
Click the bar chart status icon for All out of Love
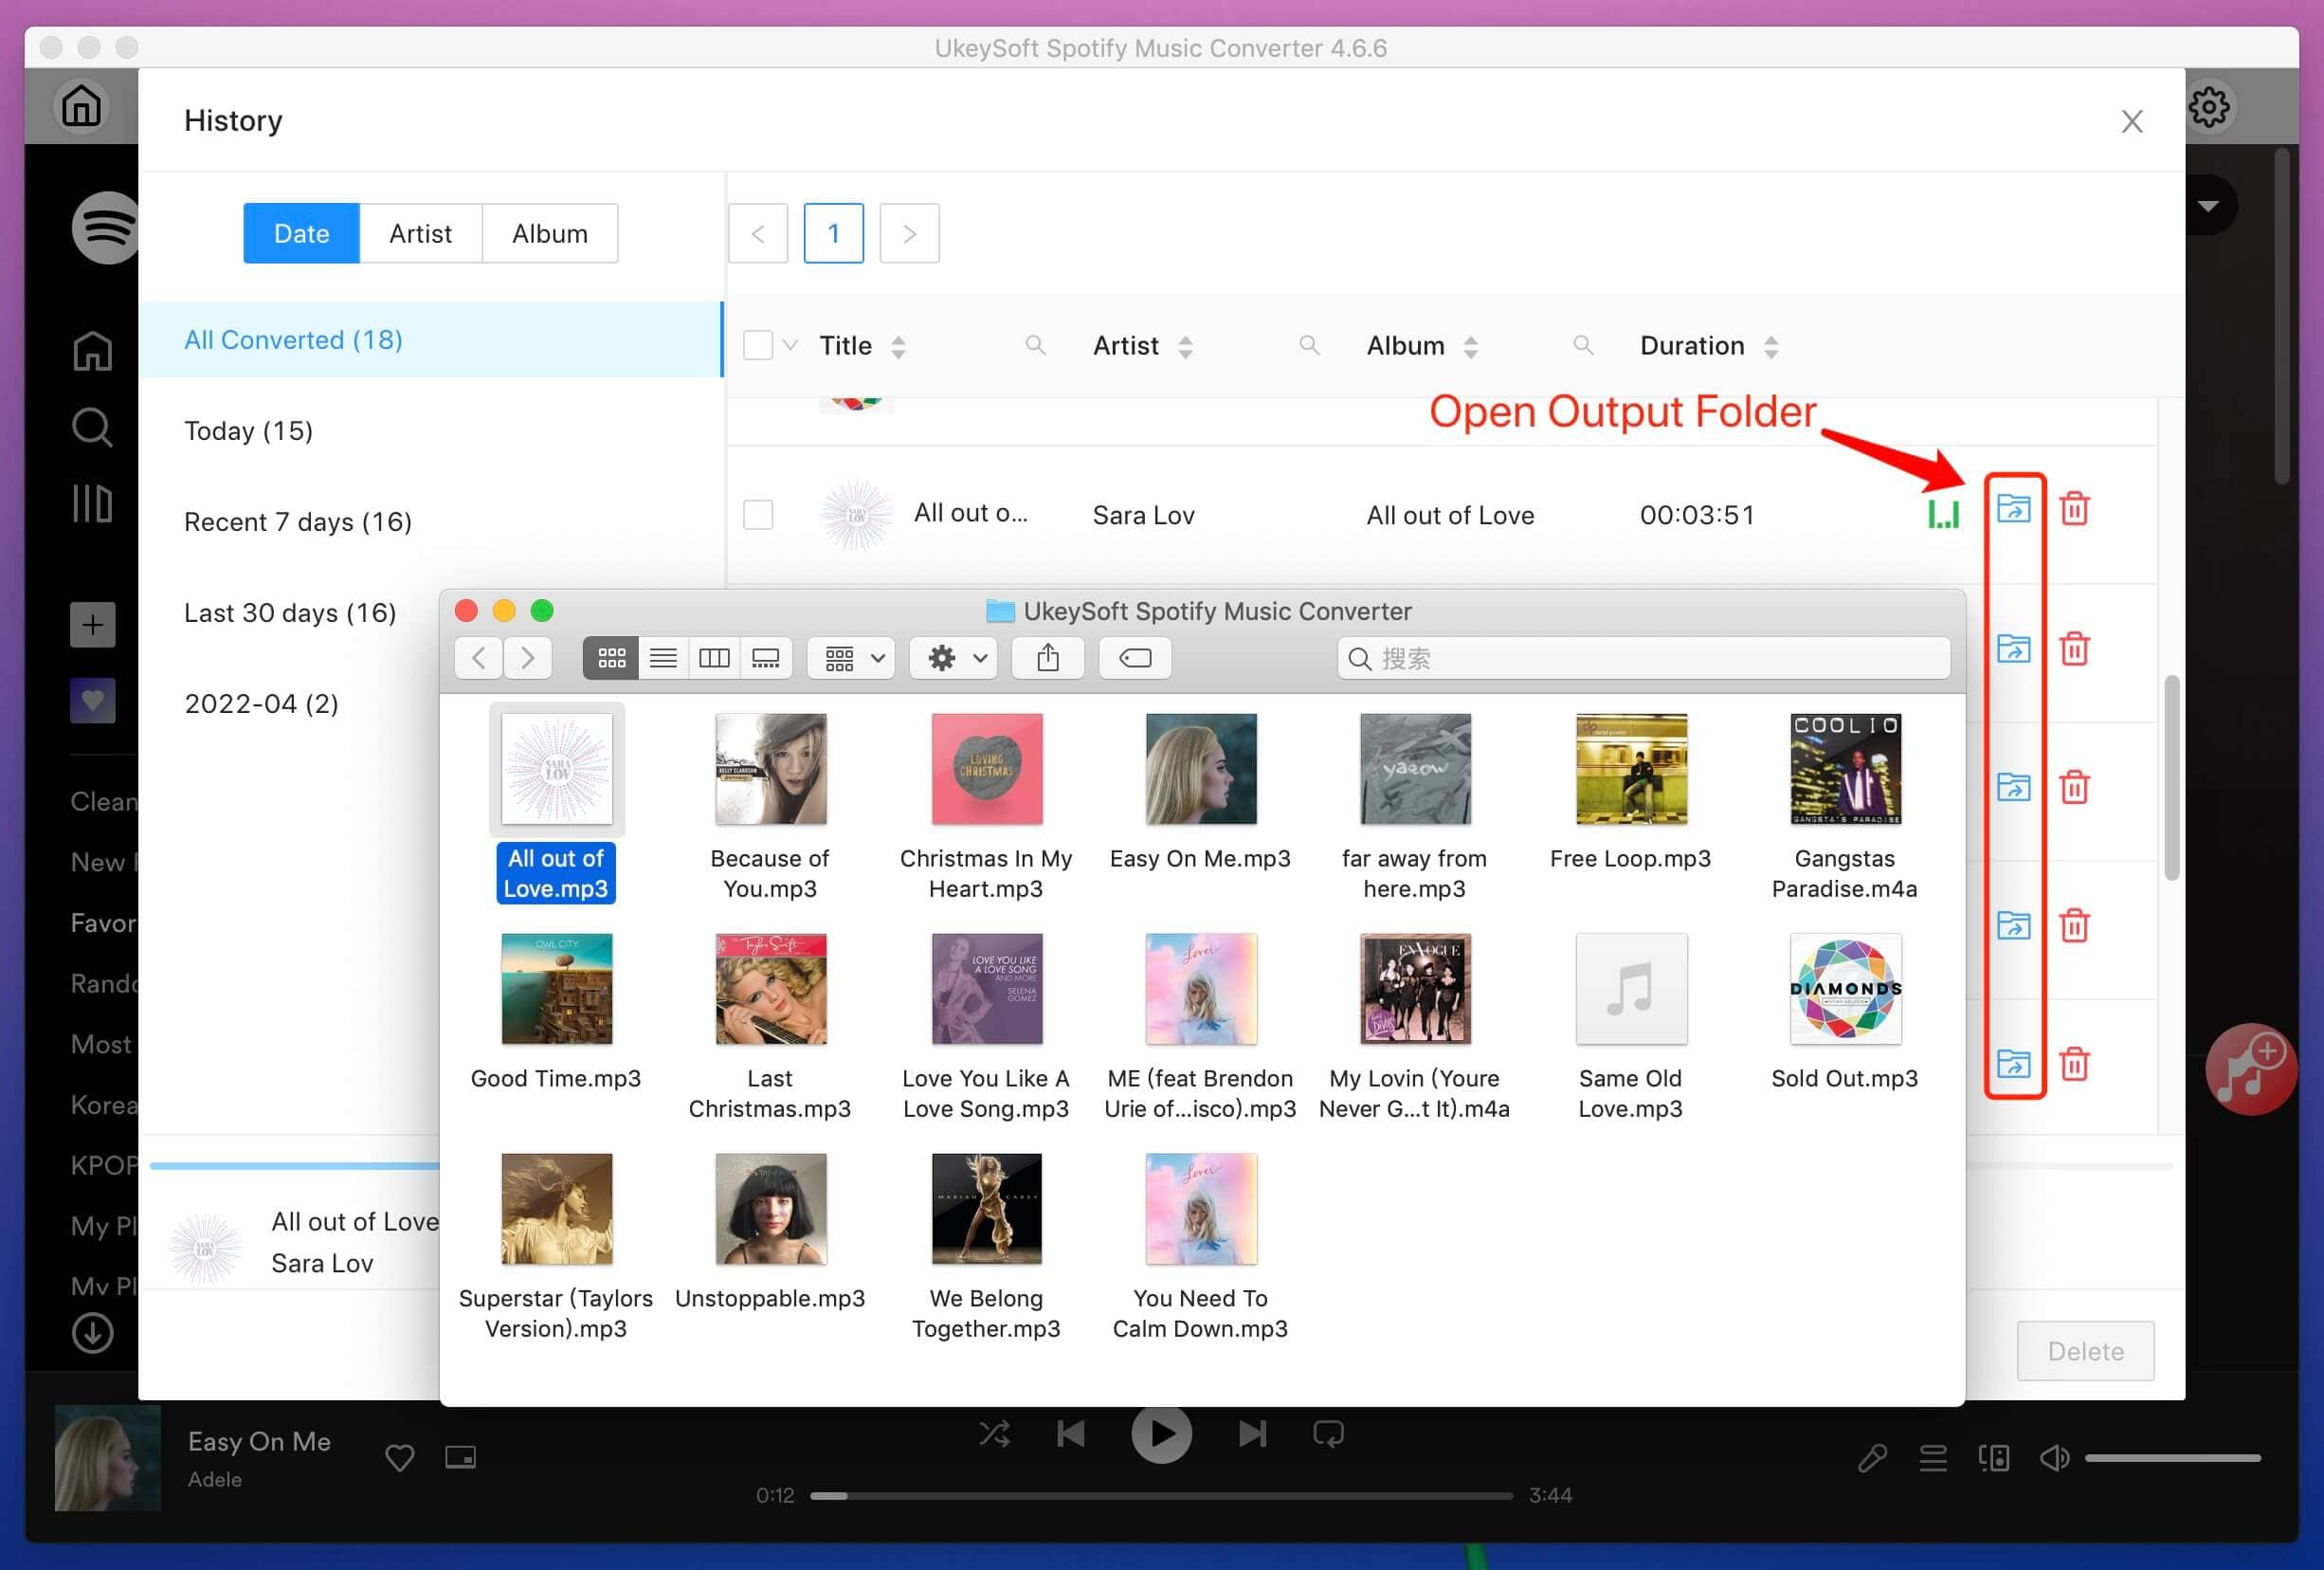point(1940,514)
